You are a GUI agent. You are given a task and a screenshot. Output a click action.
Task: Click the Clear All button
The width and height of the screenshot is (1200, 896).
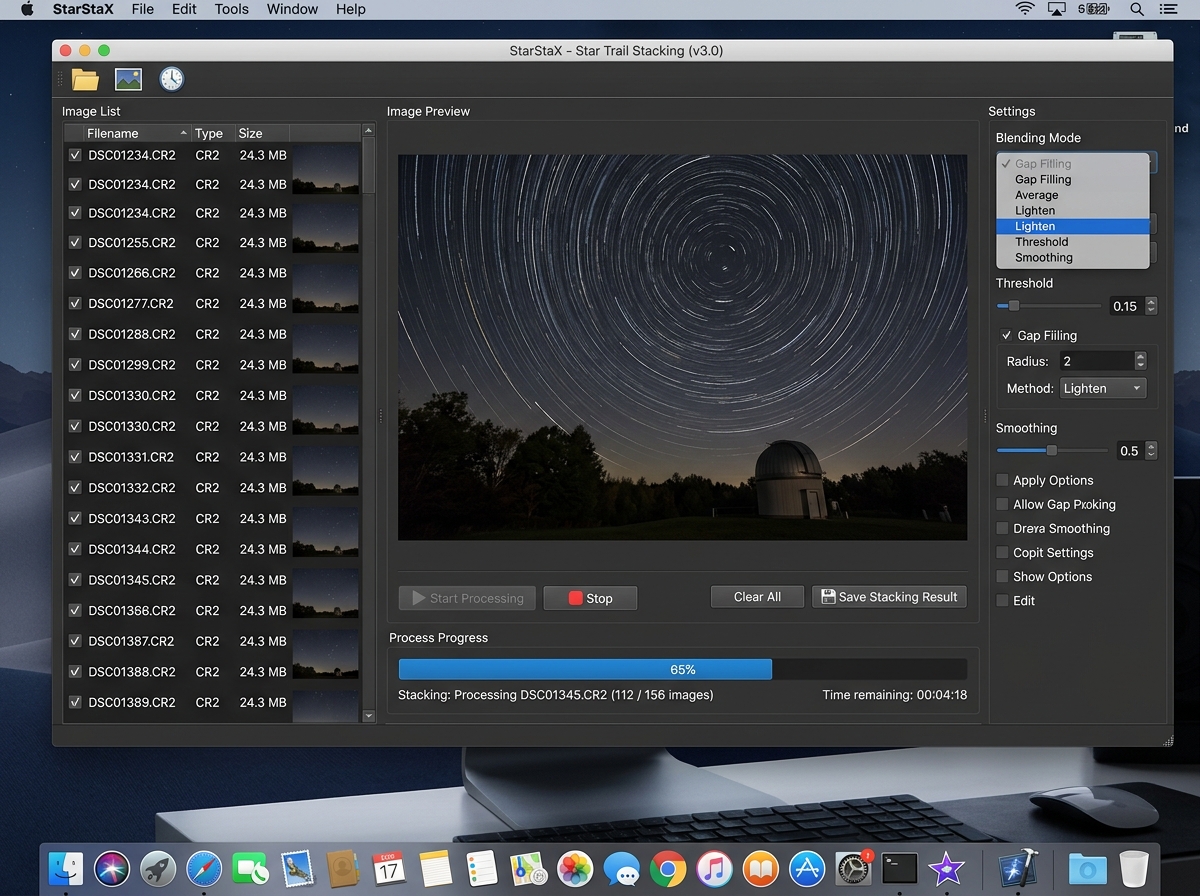pos(757,597)
